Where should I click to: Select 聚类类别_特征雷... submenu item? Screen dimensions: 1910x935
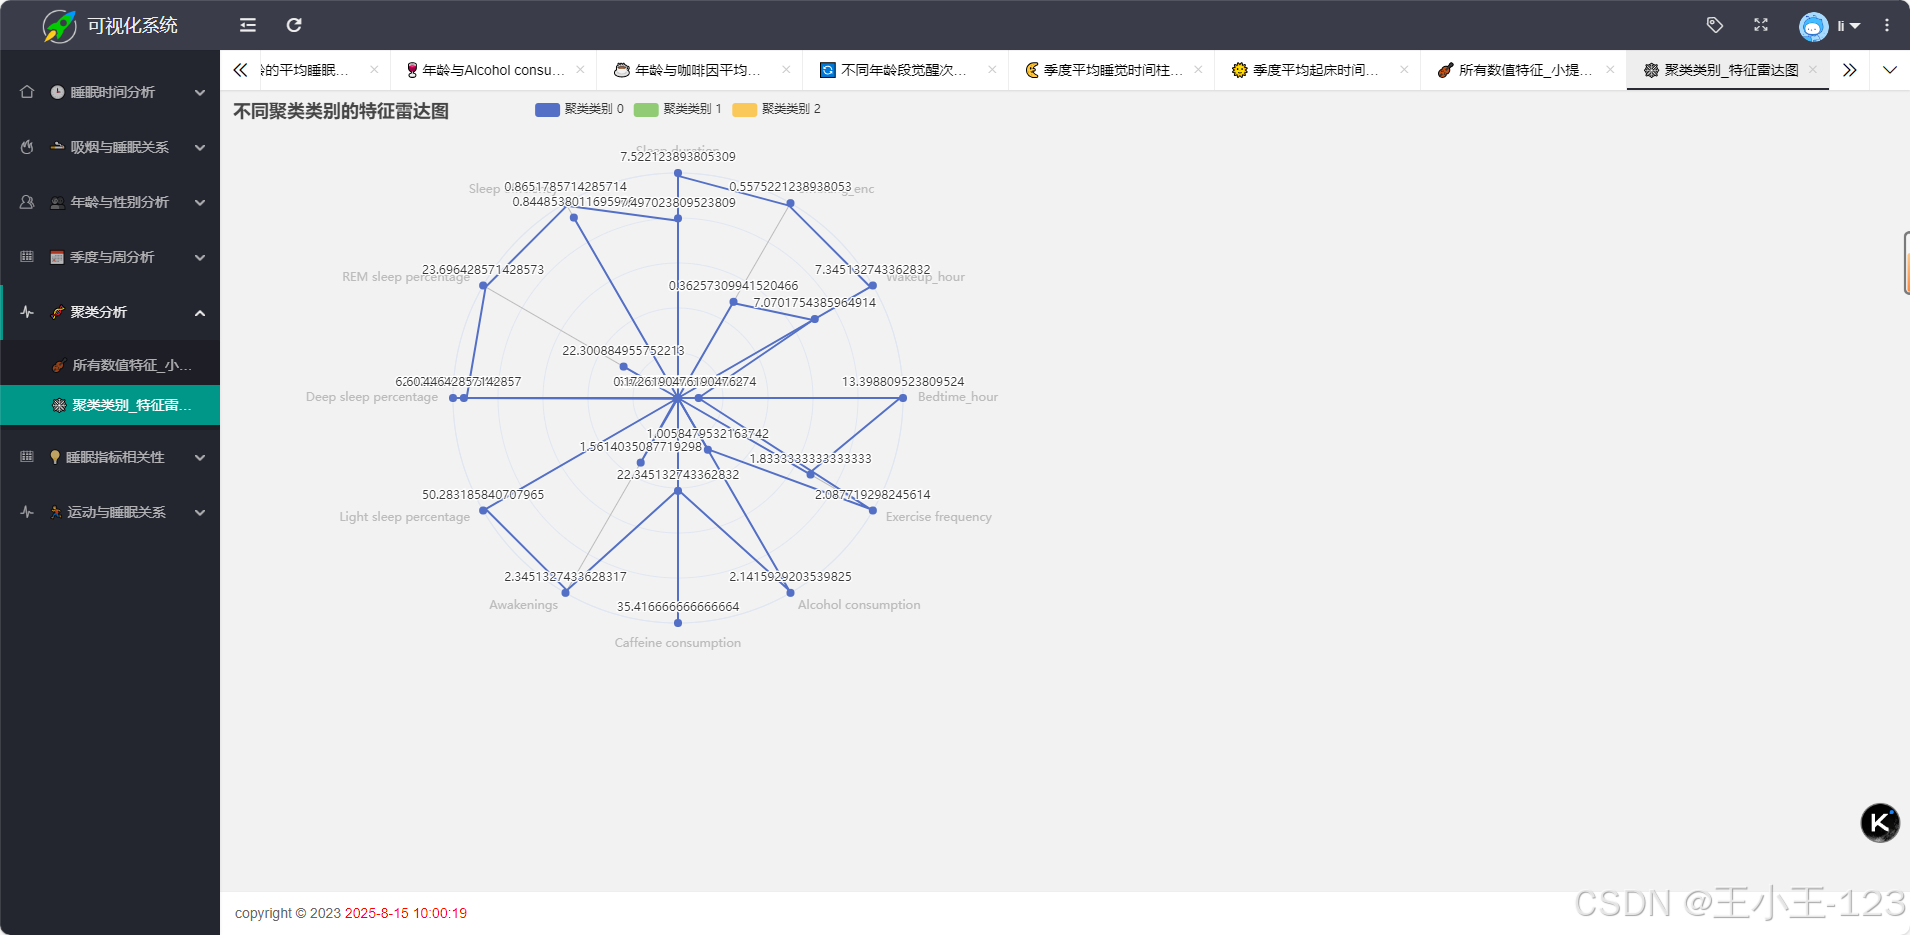click(110, 405)
